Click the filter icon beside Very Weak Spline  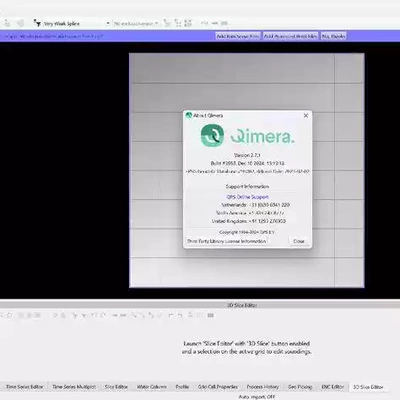(x=37, y=23)
